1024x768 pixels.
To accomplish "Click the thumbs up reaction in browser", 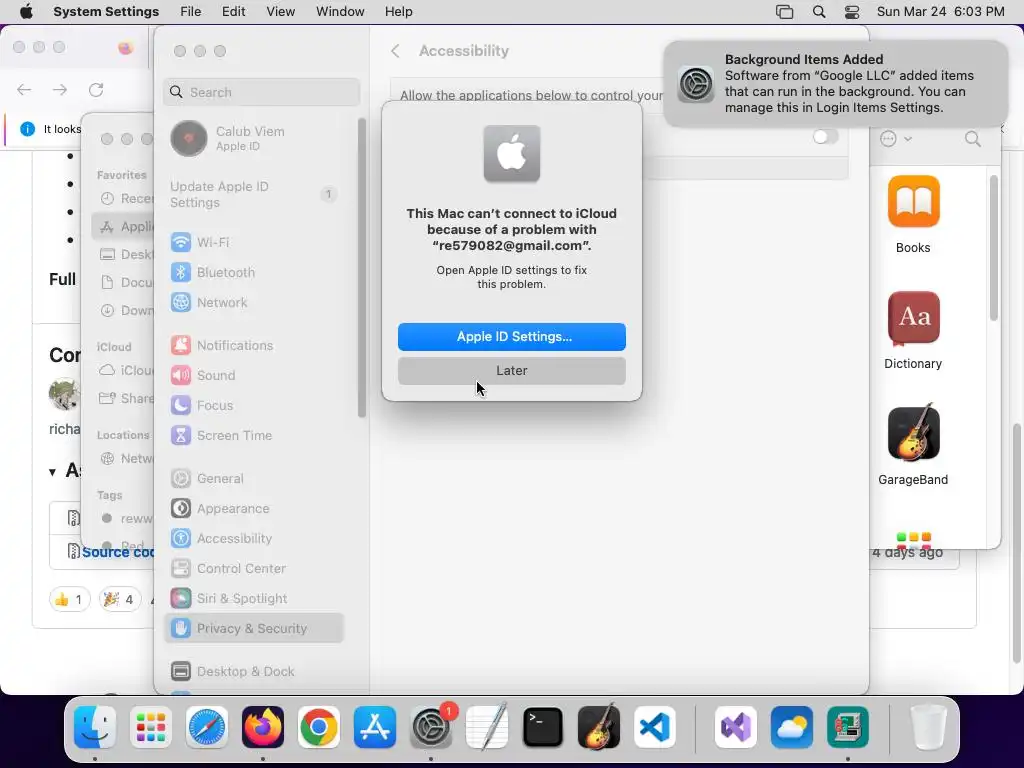I will pos(69,599).
